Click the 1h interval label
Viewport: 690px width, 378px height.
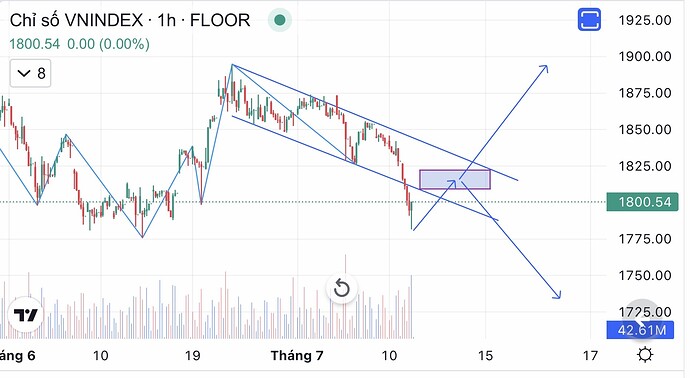pos(166,20)
